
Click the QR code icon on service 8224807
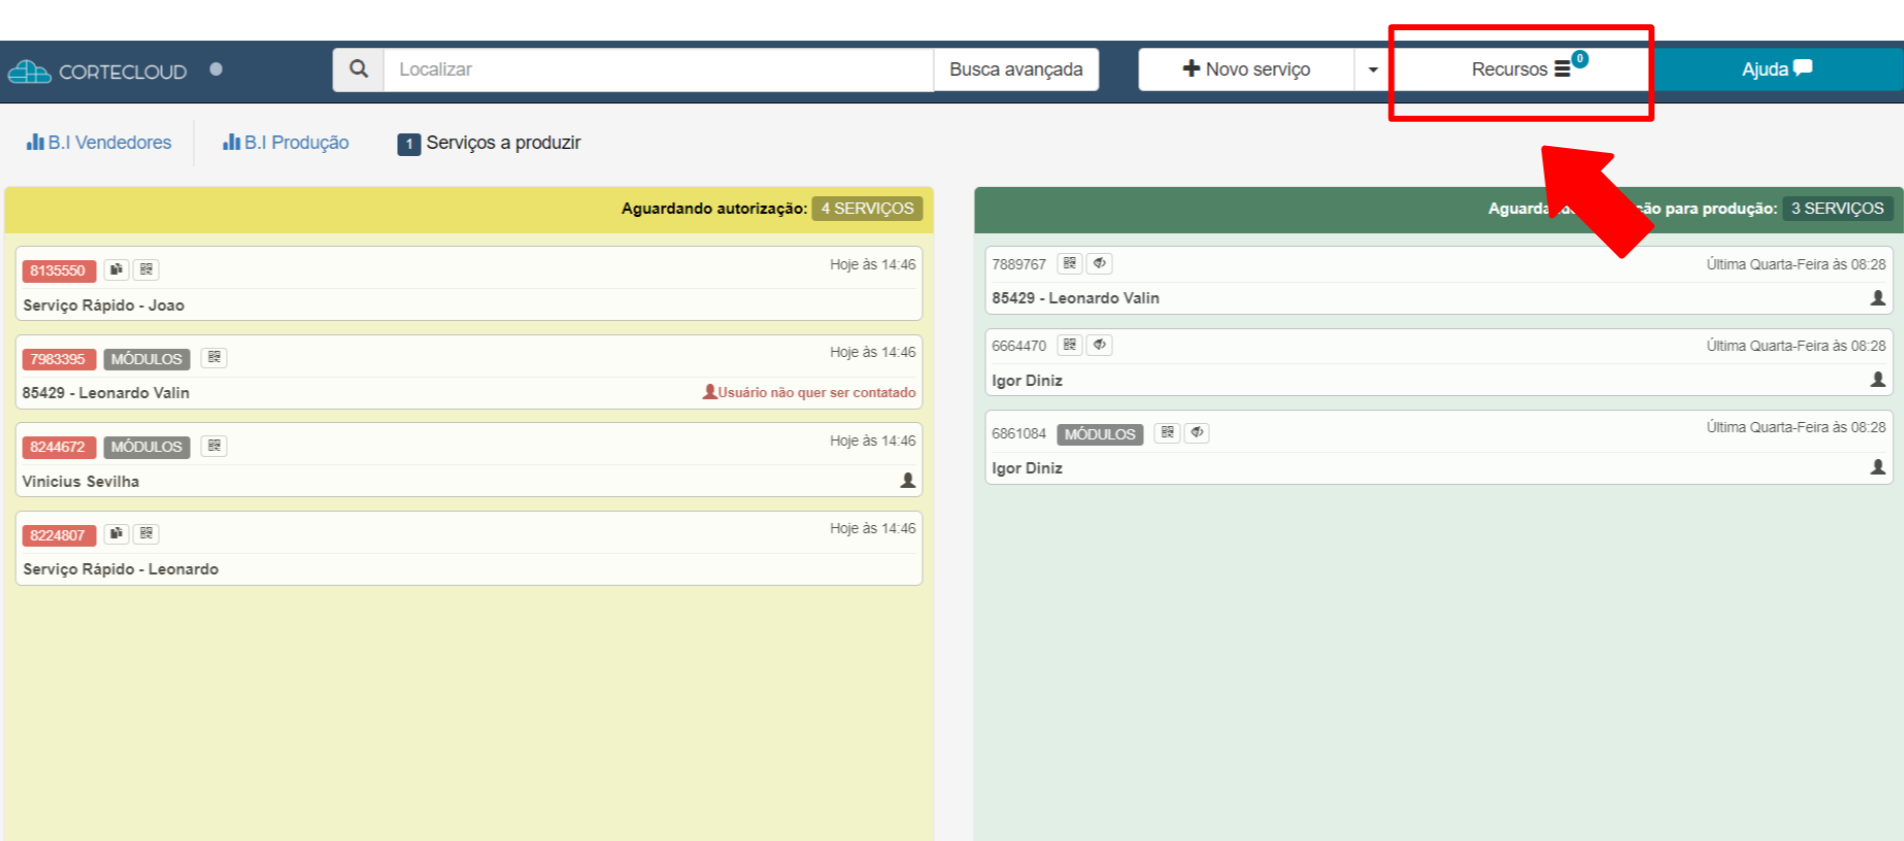click(x=146, y=533)
